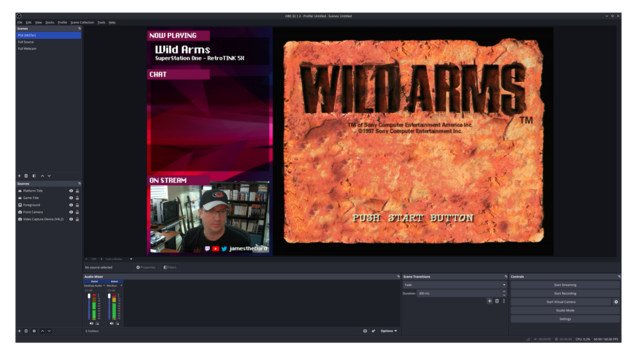Hide the Foreground source

71,205
